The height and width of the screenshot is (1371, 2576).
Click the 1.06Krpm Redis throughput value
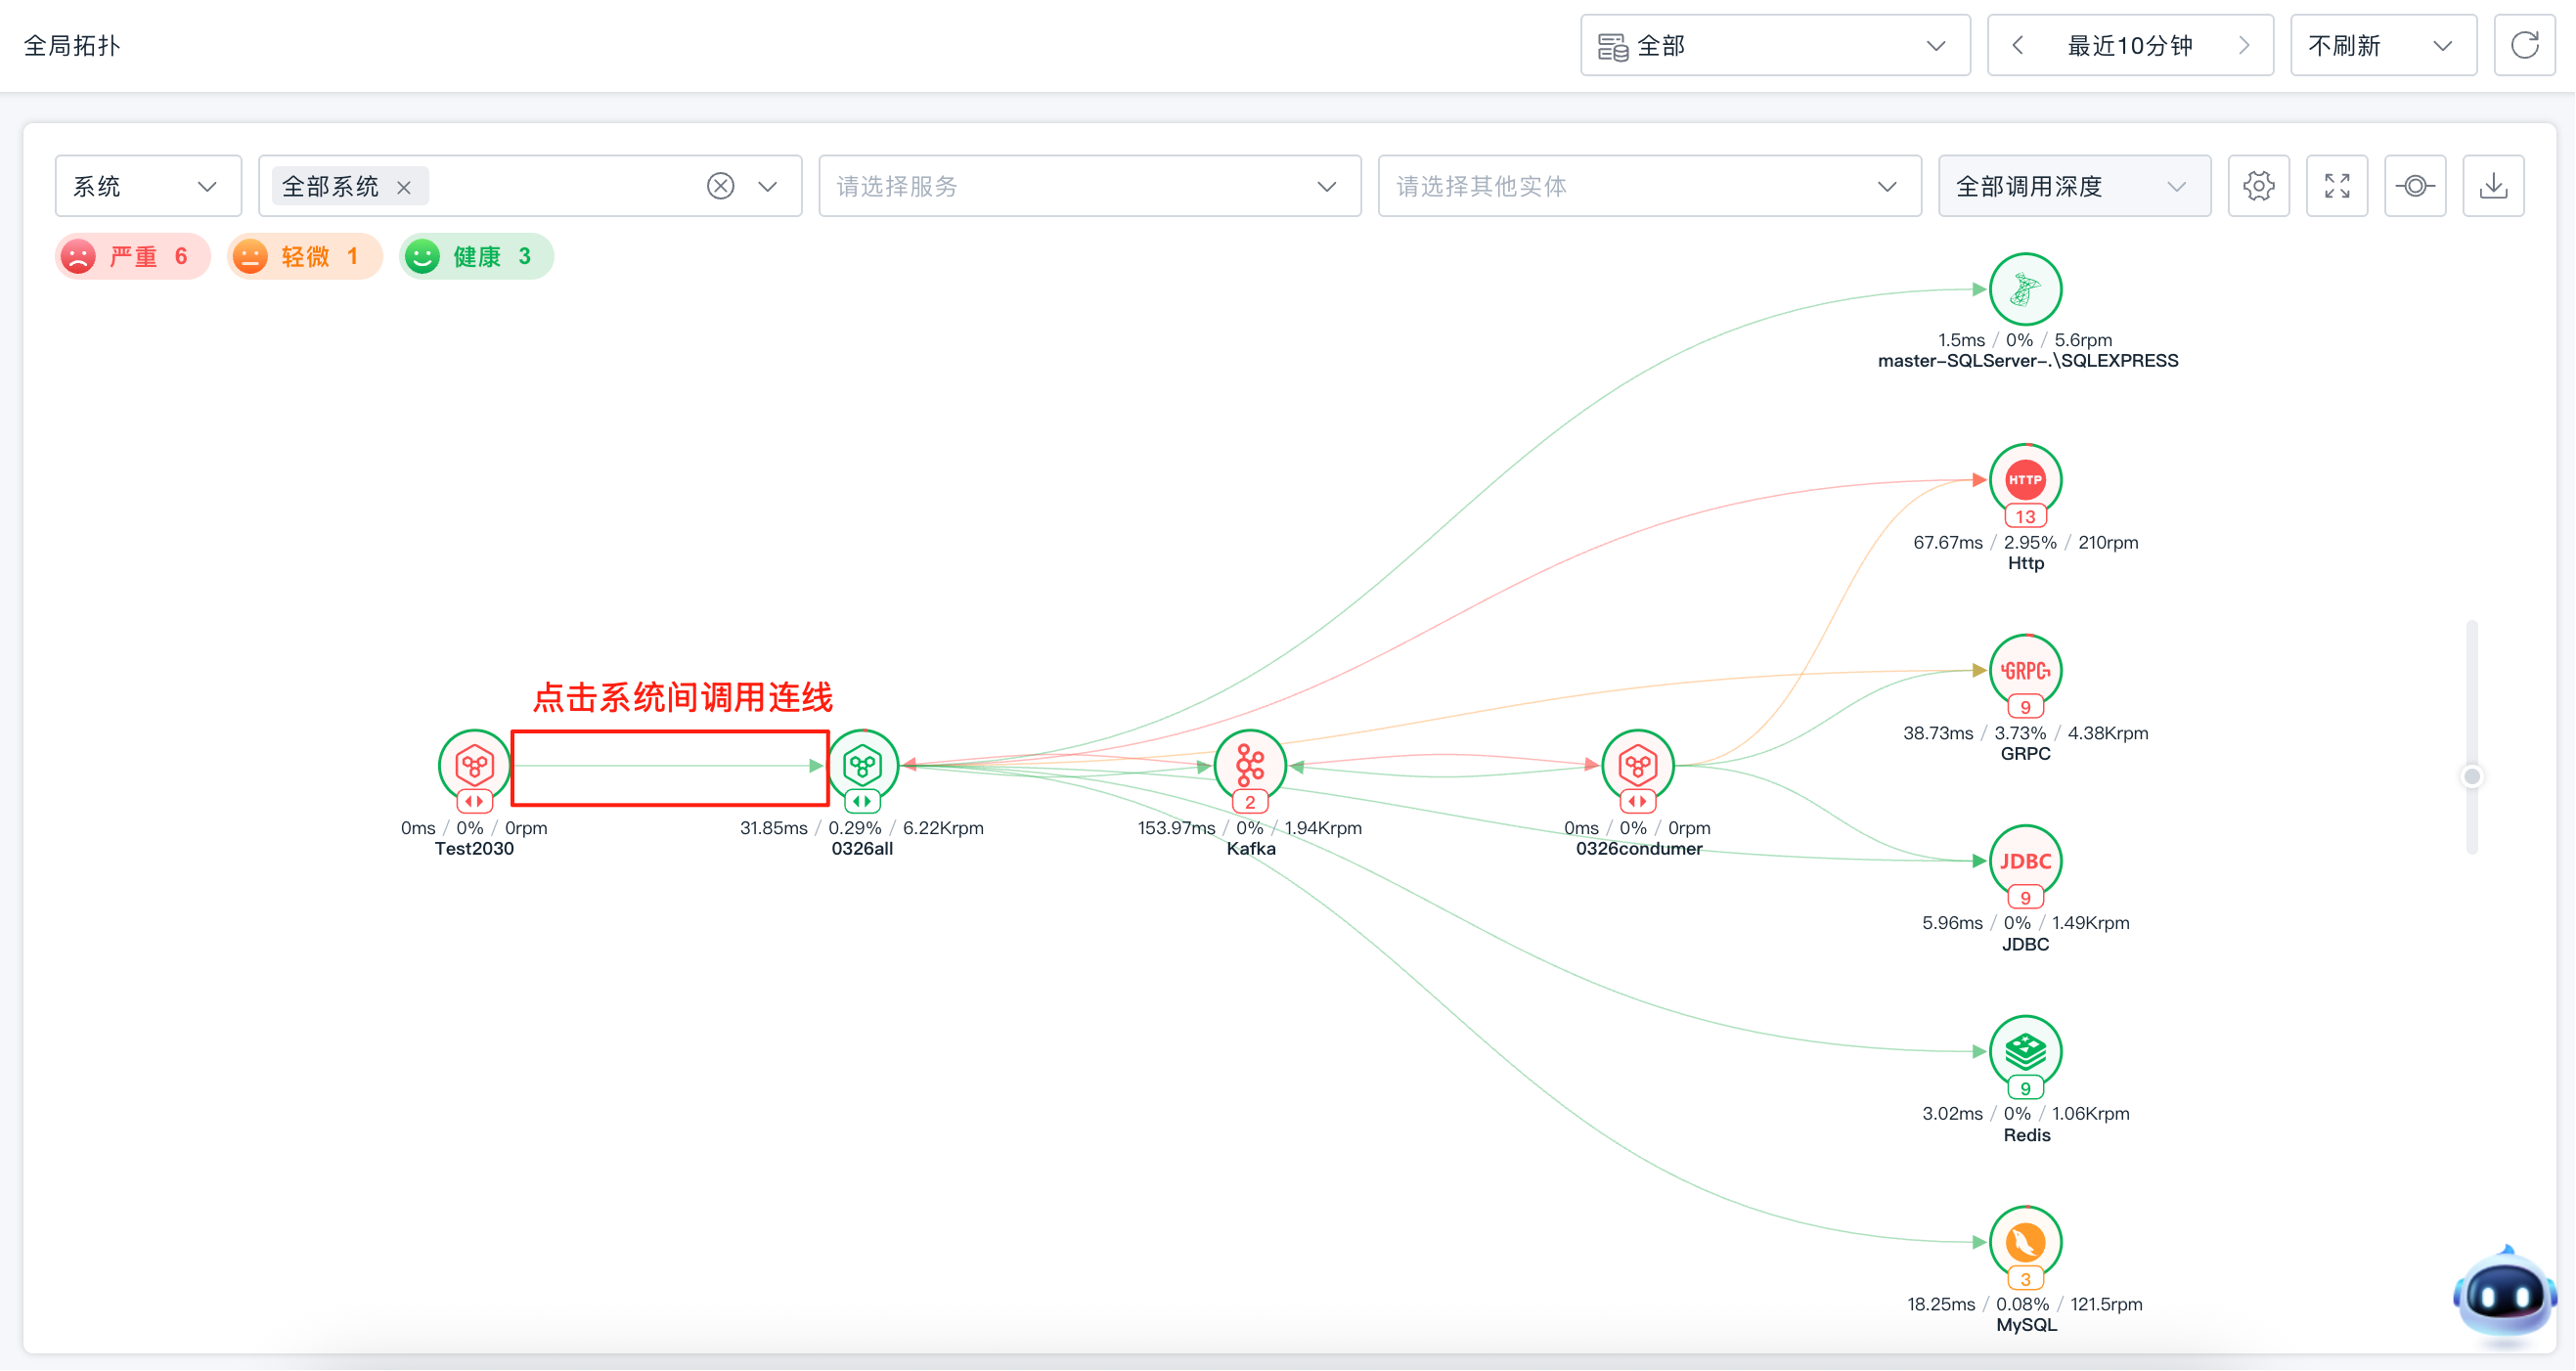[x=2091, y=1114]
